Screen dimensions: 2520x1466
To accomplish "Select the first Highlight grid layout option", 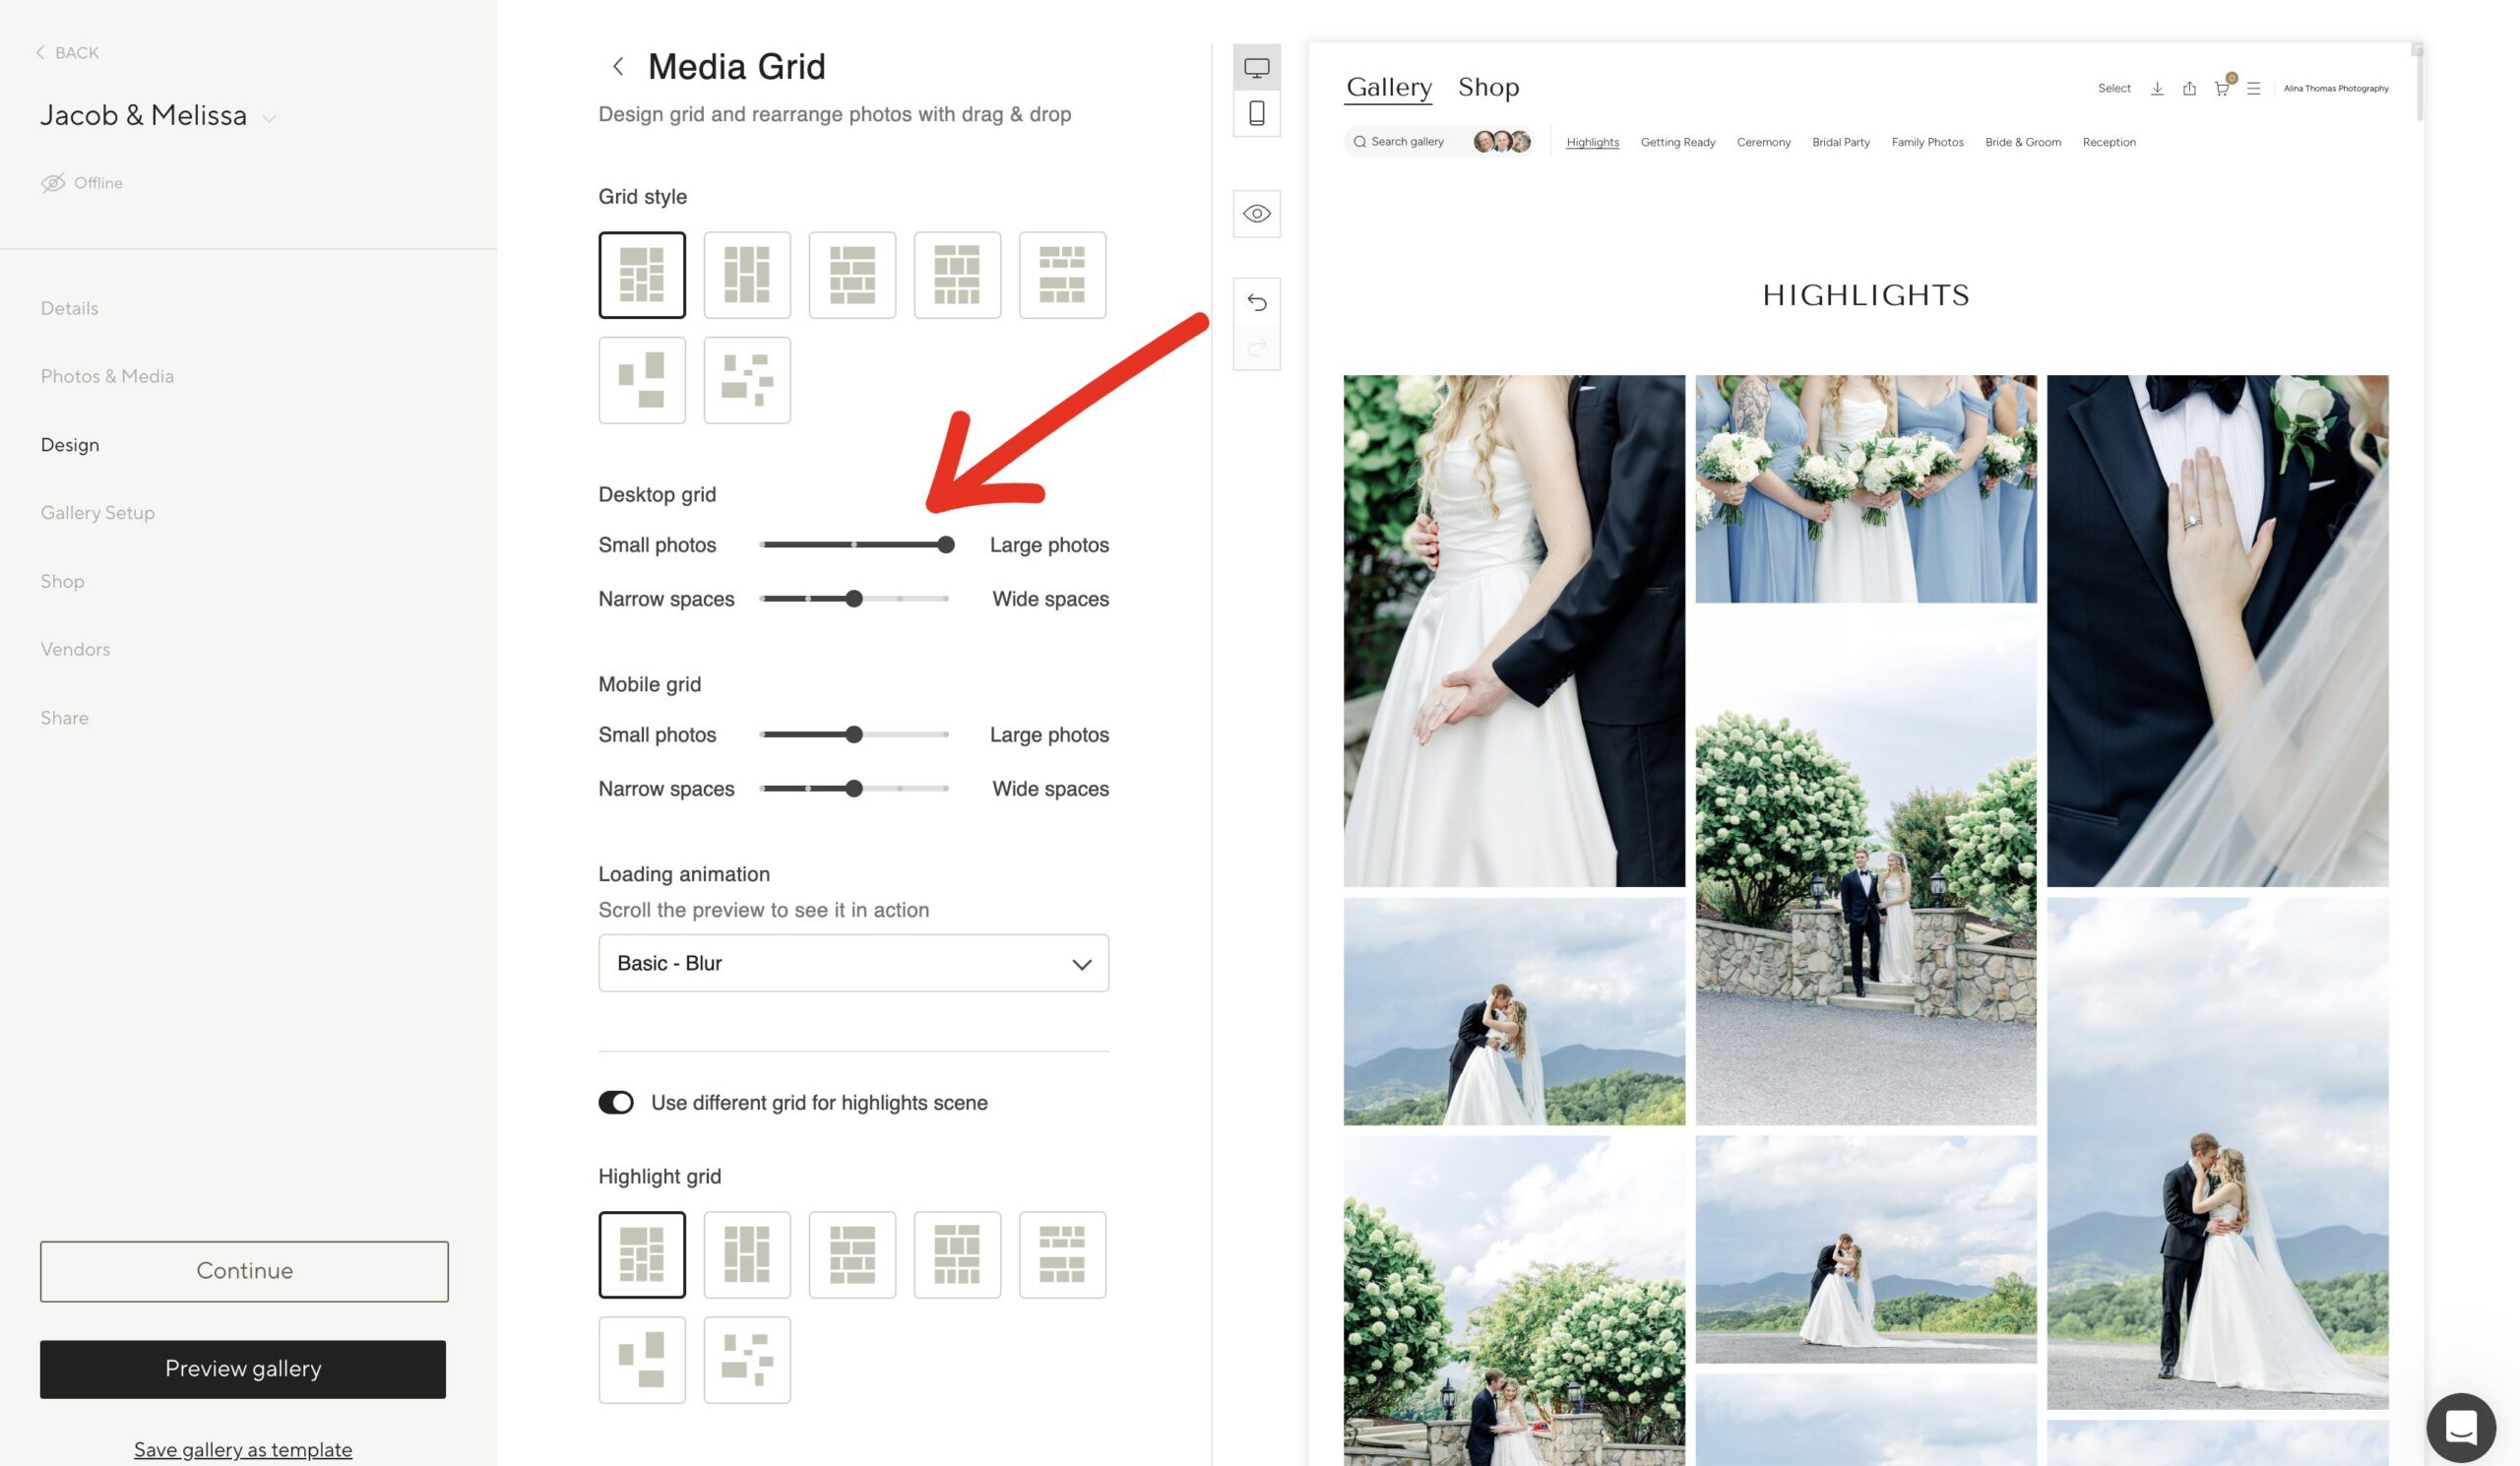I will 642,1255.
